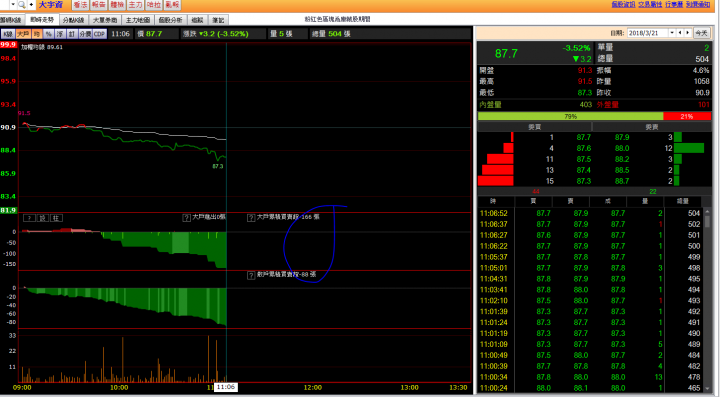Screen dimensions: 720x397
Task: Select the 11:00:34 trade row
Action: [590, 377]
